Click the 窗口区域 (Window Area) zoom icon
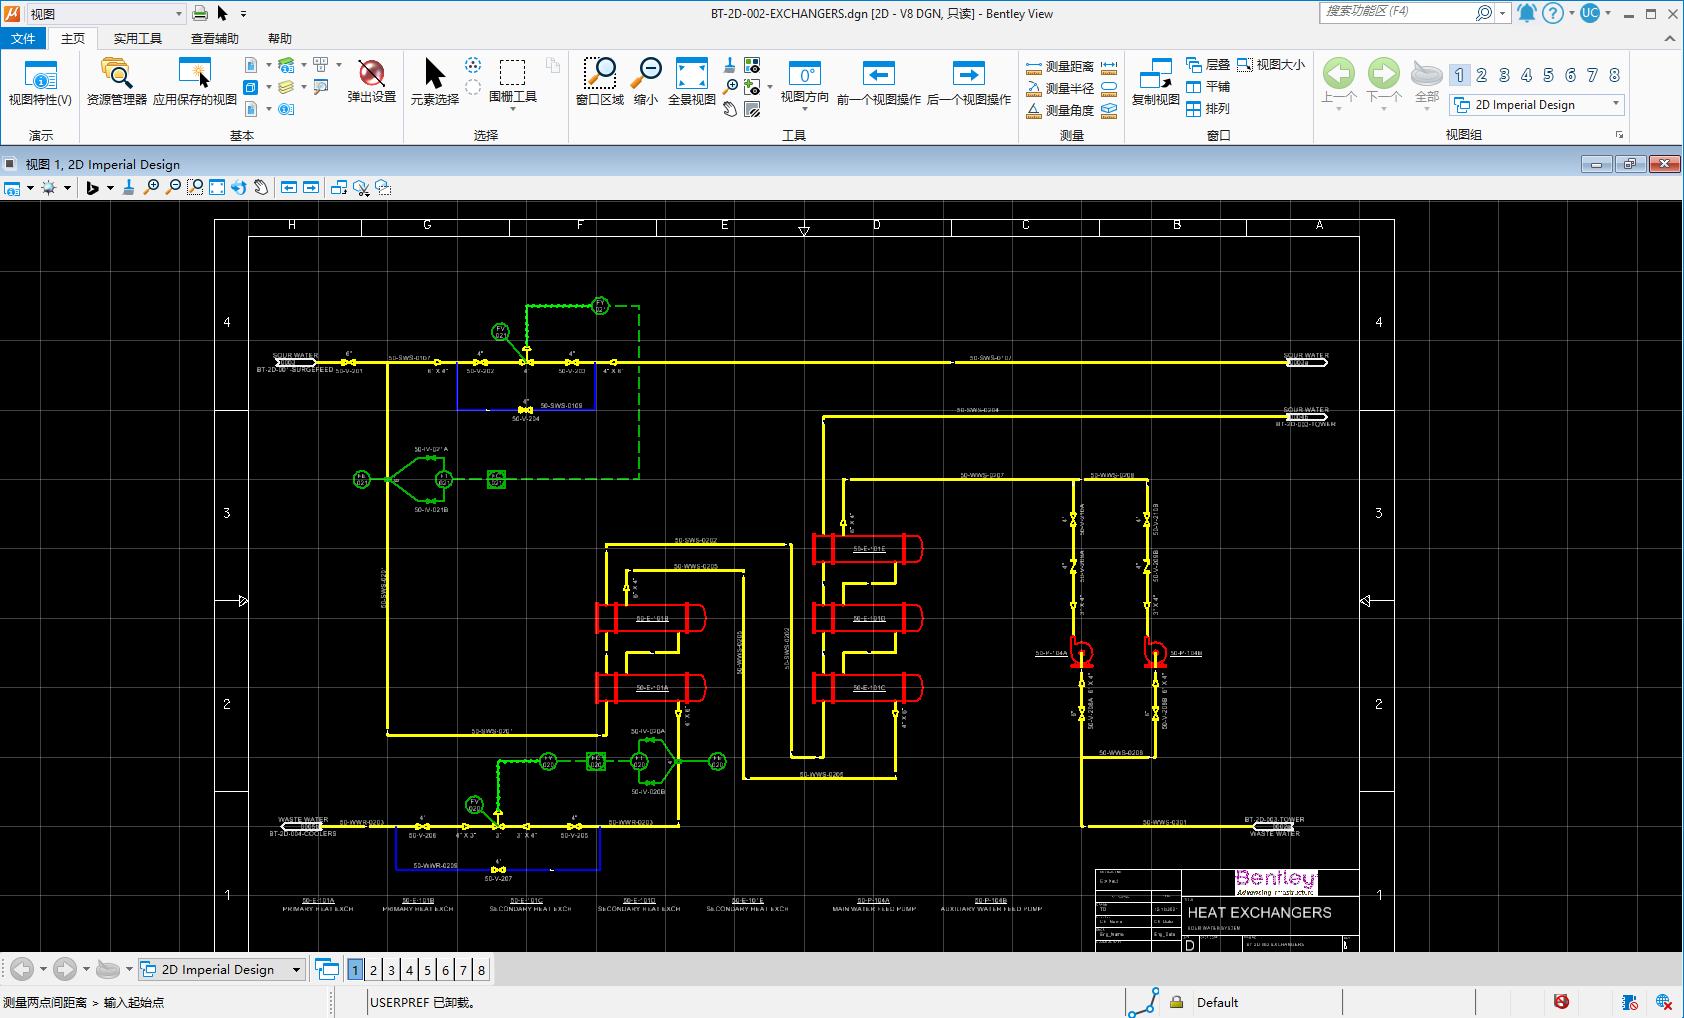 (x=600, y=74)
